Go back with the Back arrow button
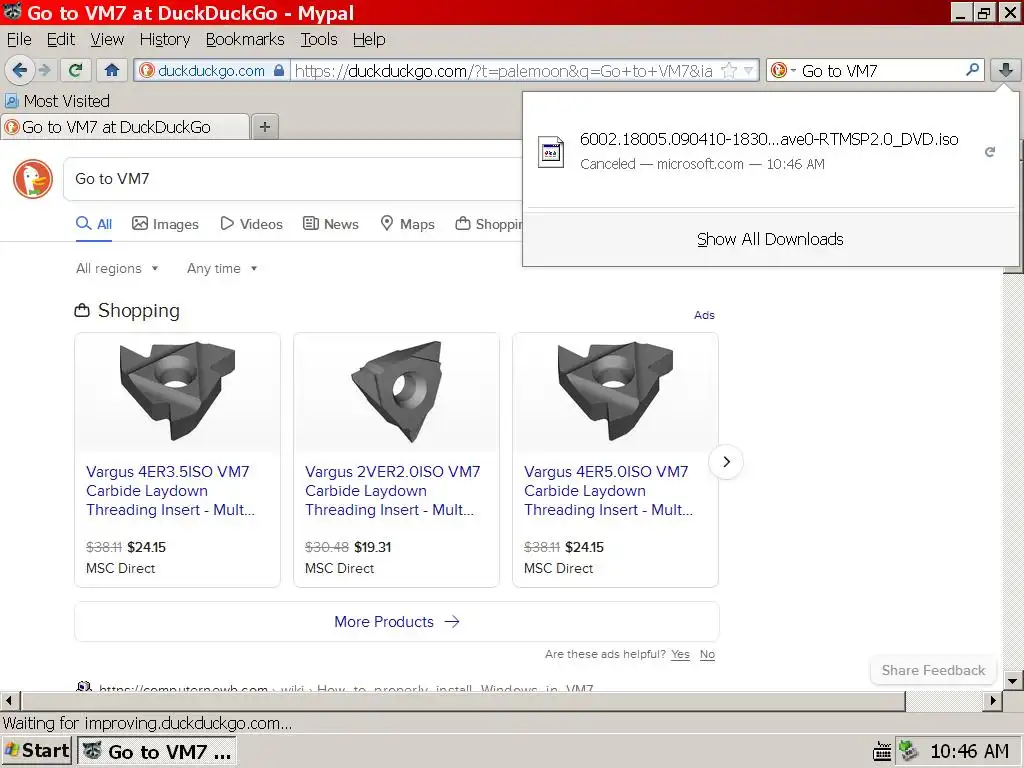This screenshot has height=768, width=1024. [19, 70]
